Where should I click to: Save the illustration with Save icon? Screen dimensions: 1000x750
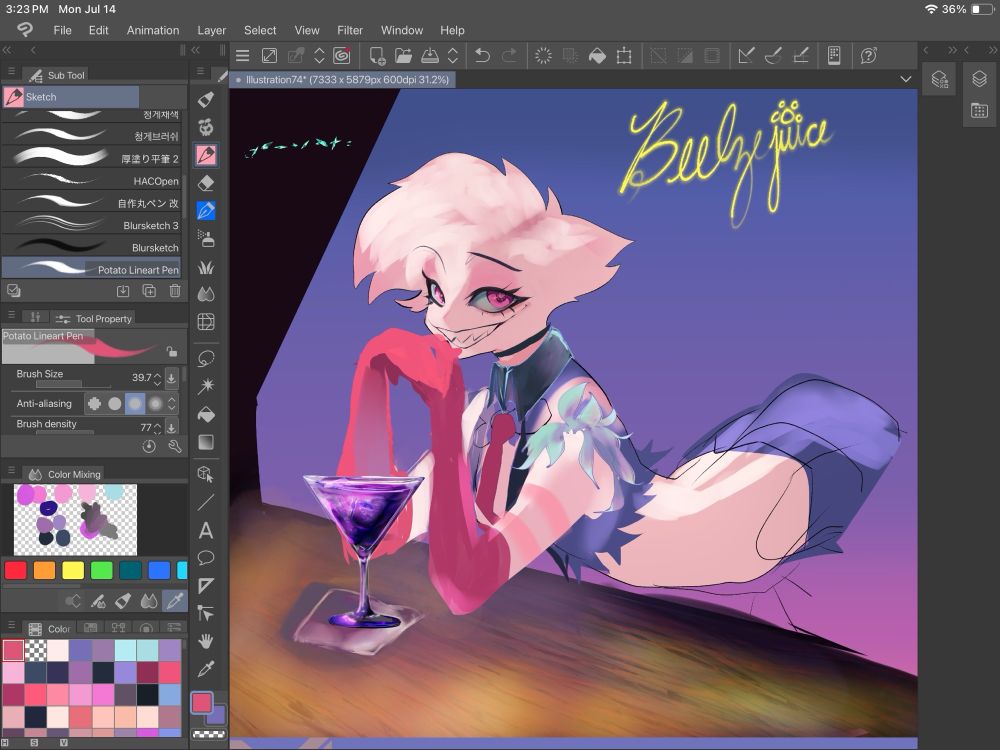click(430, 56)
